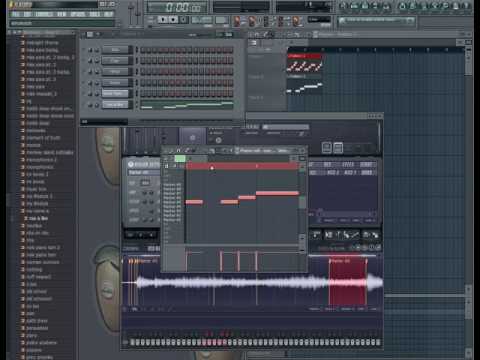
Task: Toggle the first channel's select indicator
Action: point(136,50)
